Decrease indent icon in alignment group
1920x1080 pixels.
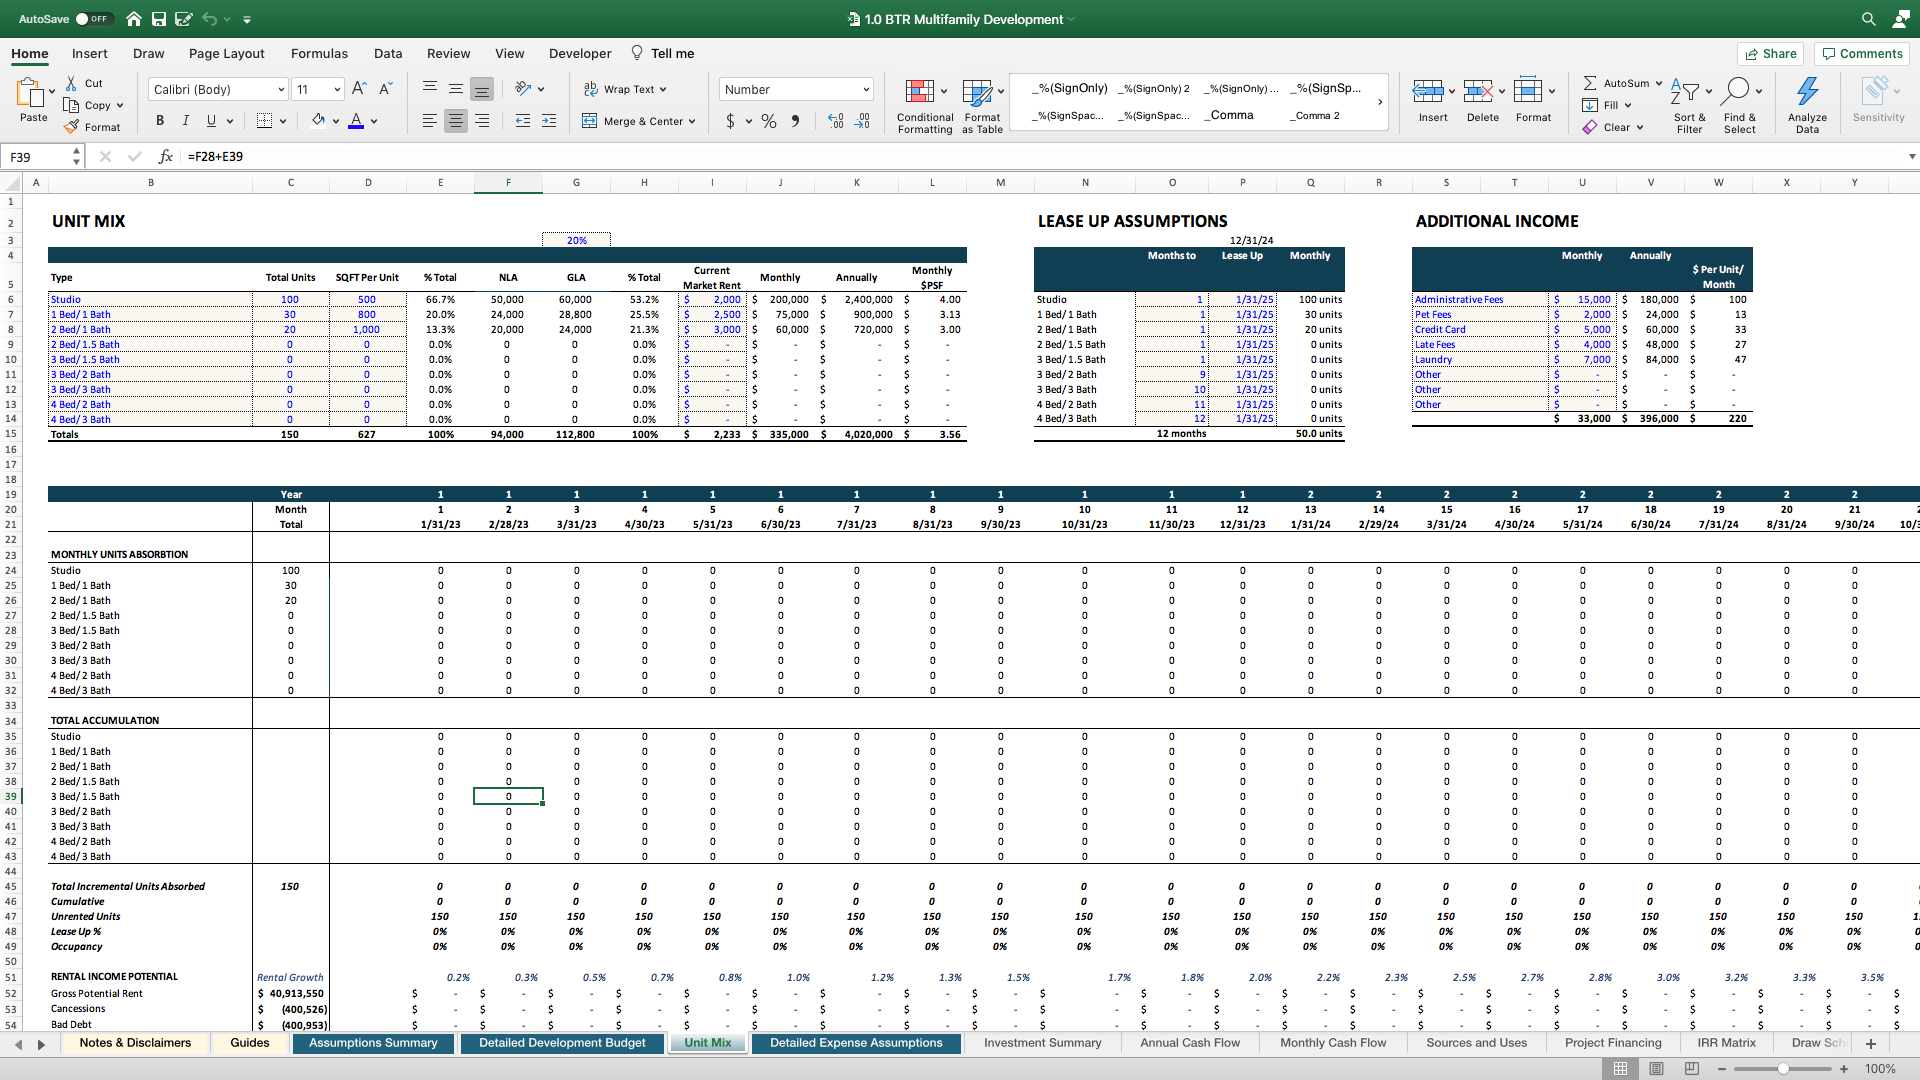pos(522,121)
